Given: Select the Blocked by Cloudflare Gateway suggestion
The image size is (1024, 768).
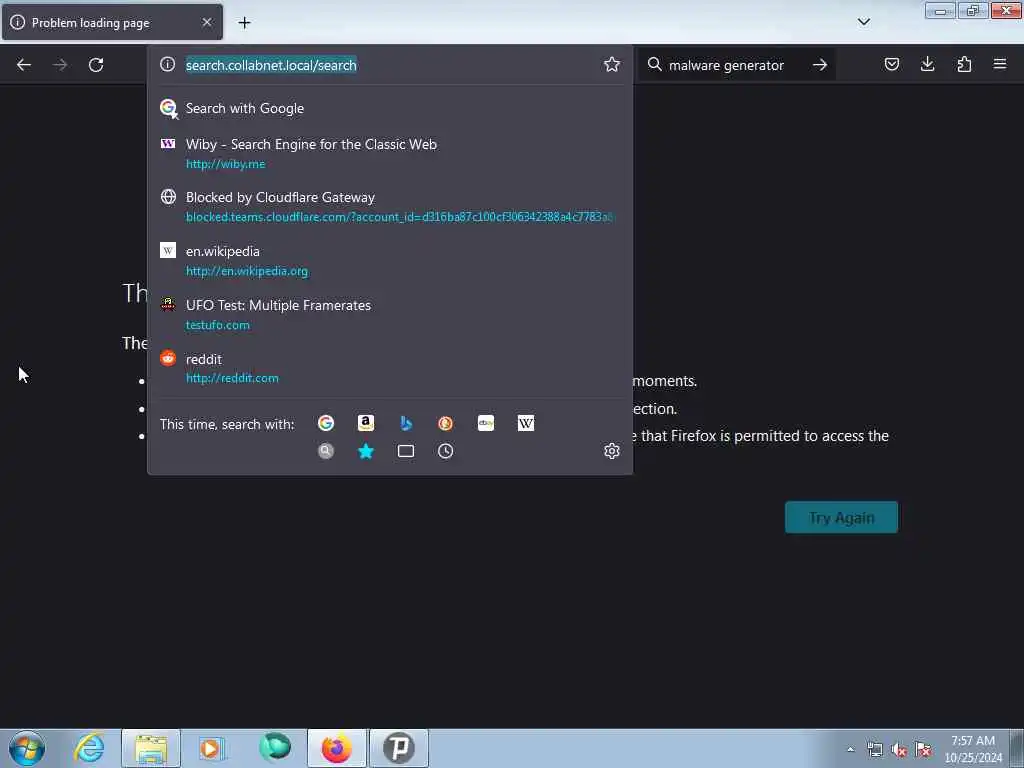Looking at the screenshot, I should pyautogui.click(x=390, y=206).
